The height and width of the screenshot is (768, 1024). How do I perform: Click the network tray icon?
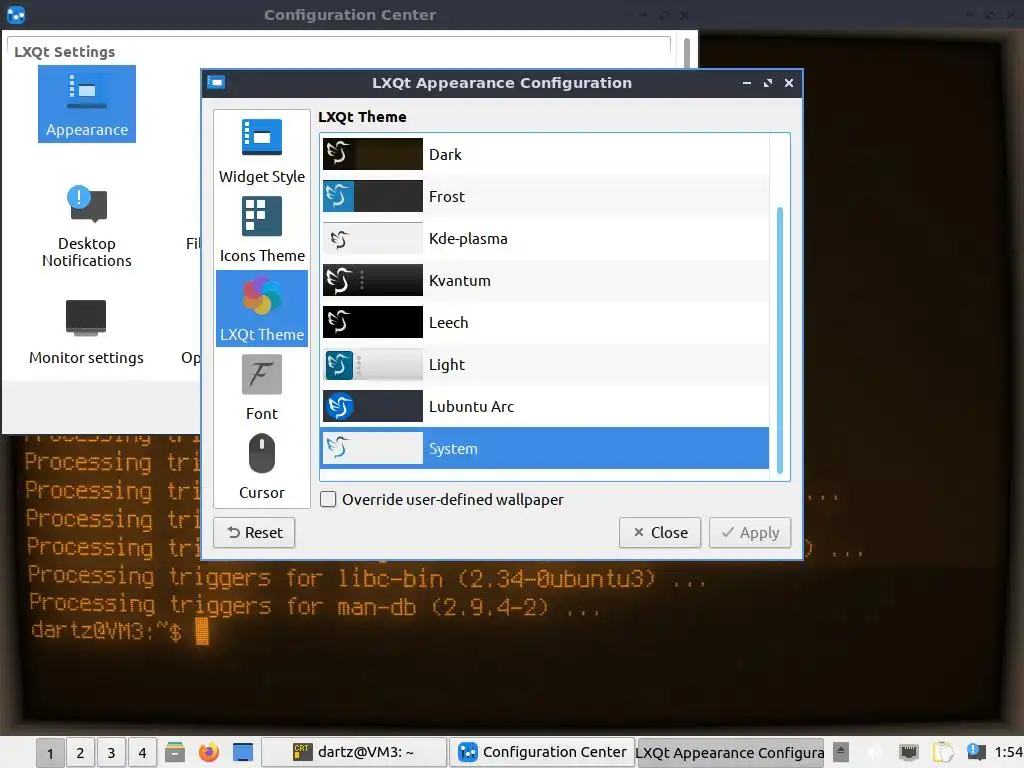coord(908,752)
